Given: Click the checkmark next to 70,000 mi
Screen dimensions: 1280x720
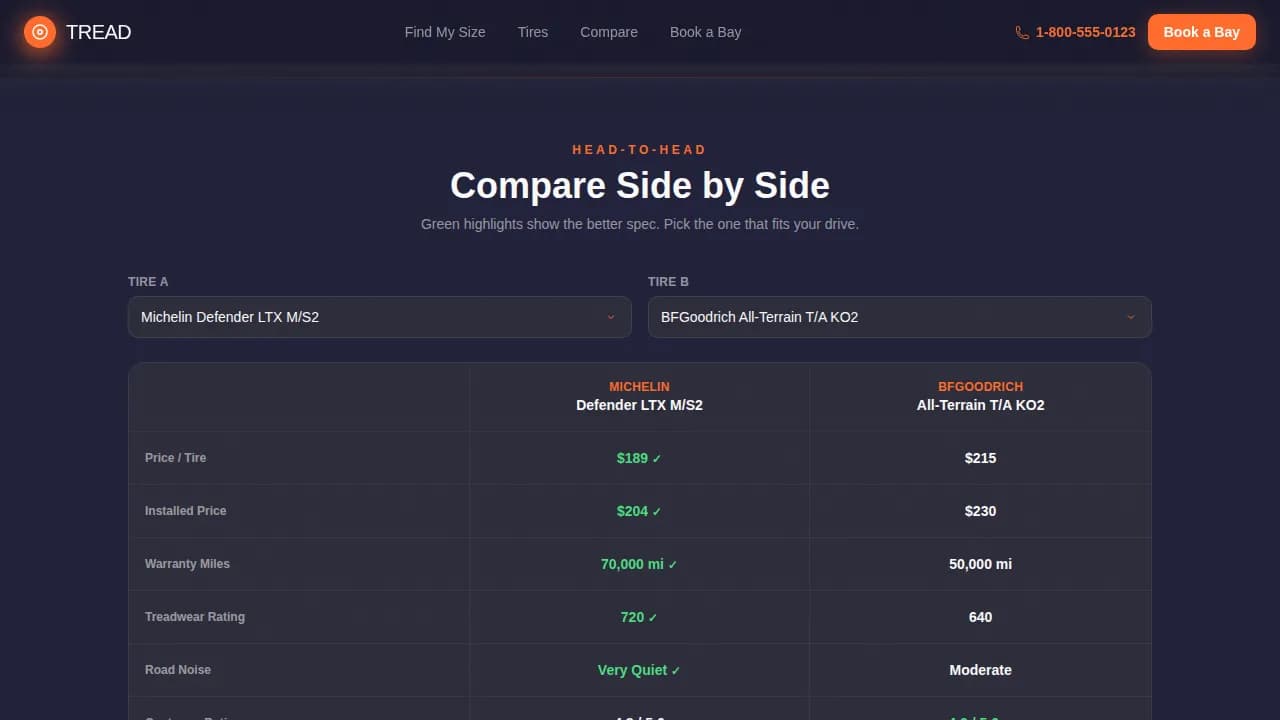Looking at the screenshot, I should (673, 565).
